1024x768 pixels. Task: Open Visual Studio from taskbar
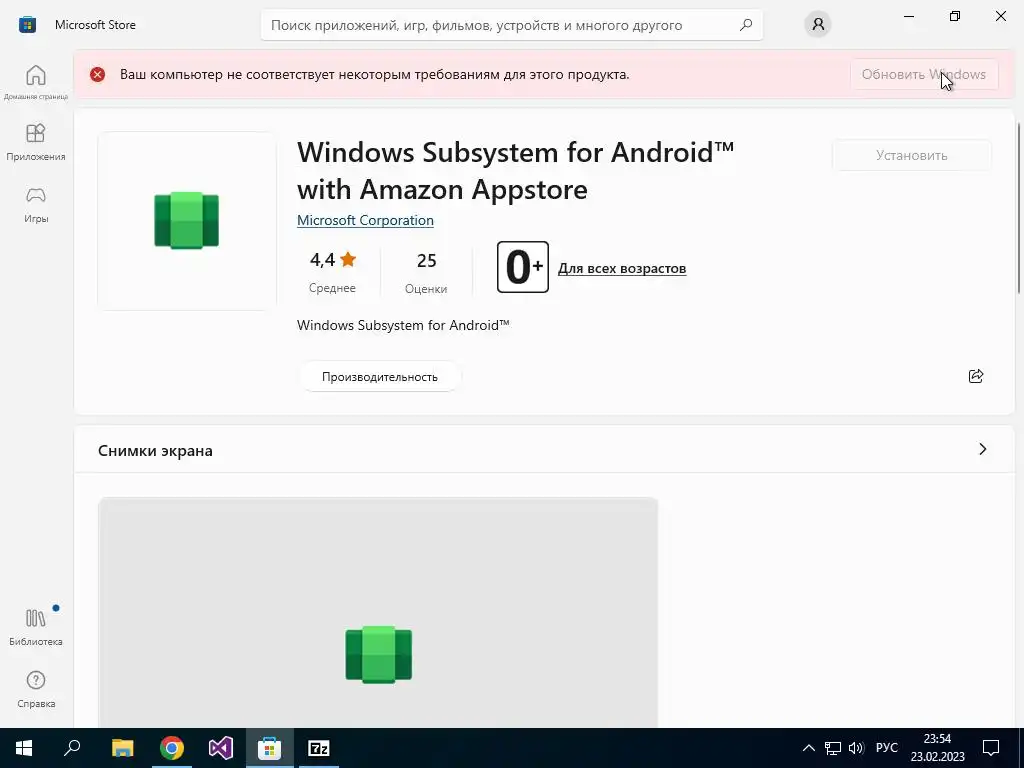pos(221,748)
